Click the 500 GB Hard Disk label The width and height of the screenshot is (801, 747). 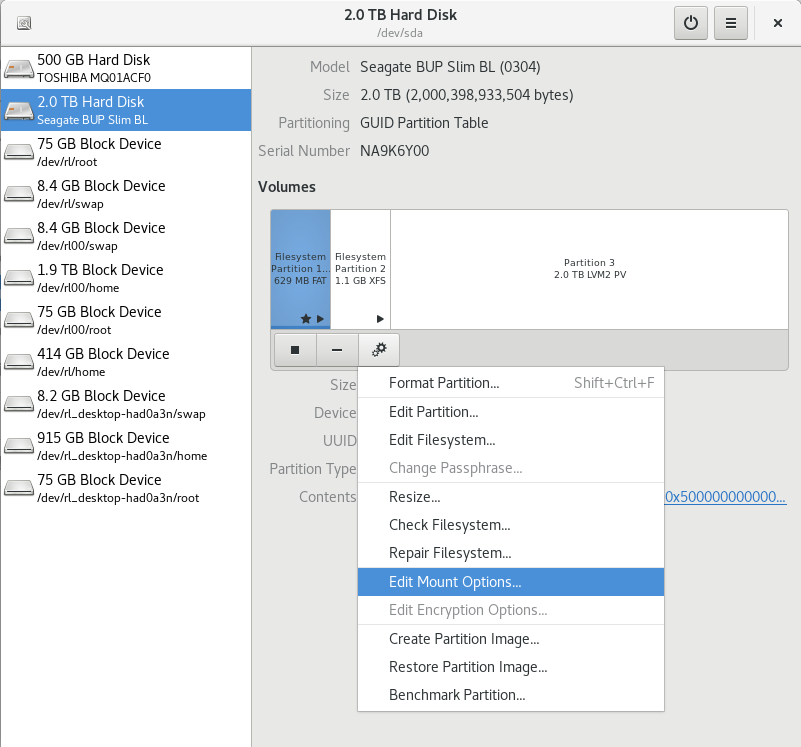pos(93,60)
